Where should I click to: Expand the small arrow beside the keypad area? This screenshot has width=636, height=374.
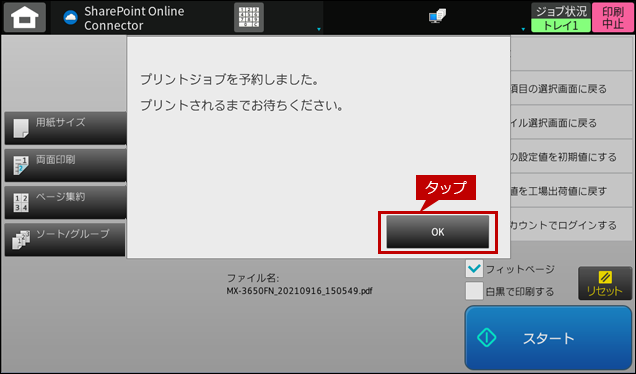click(x=319, y=29)
